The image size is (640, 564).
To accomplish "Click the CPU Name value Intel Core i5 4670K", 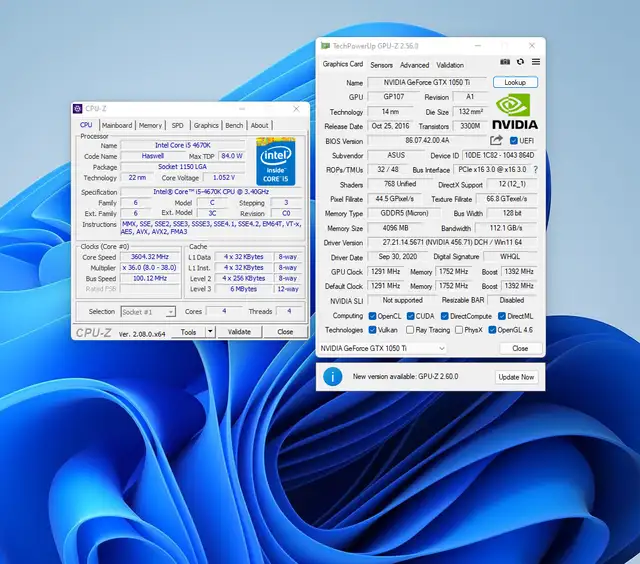I will 183,145.
